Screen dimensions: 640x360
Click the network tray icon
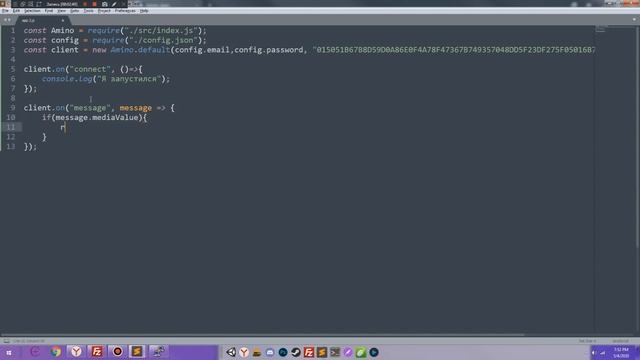603,353
